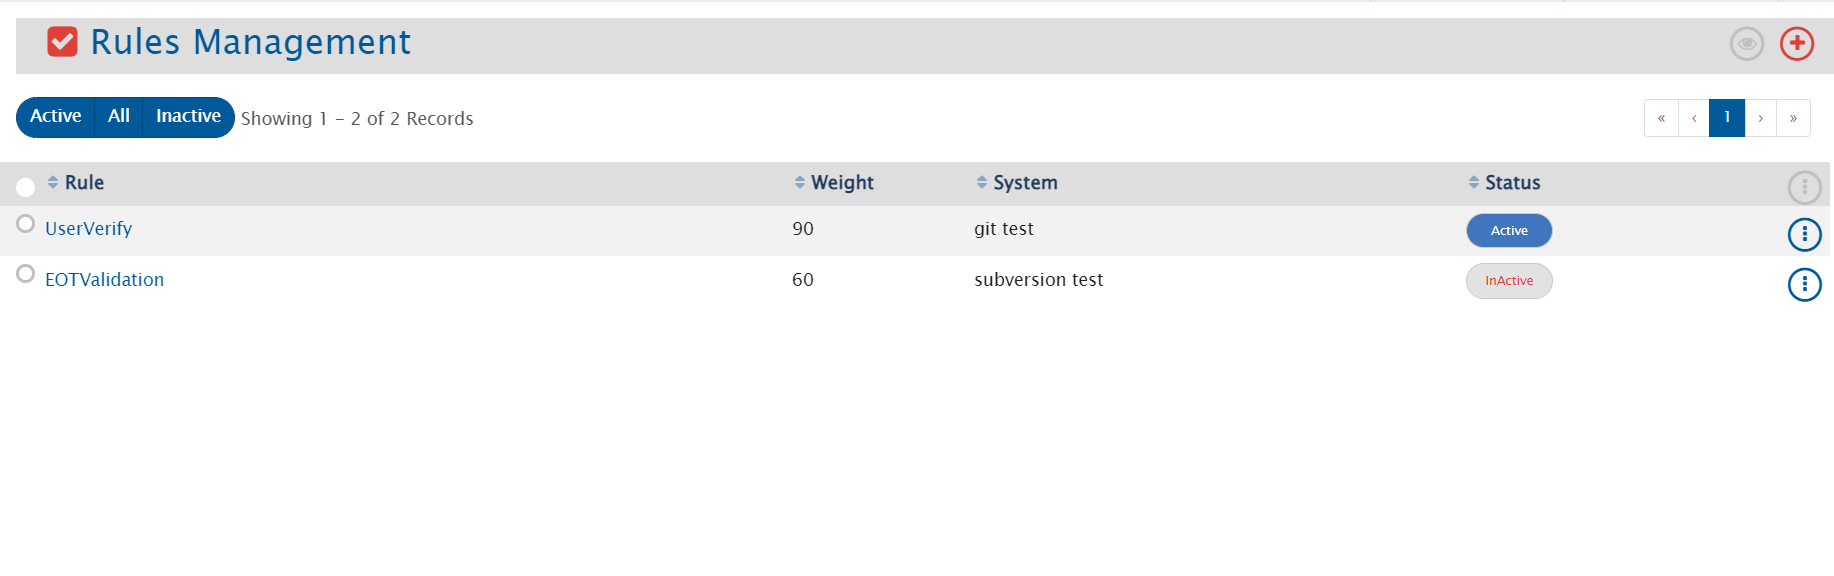The image size is (1834, 576).
Task: Click the red checkmark Rules Management icon
Action: coord(62,42)
